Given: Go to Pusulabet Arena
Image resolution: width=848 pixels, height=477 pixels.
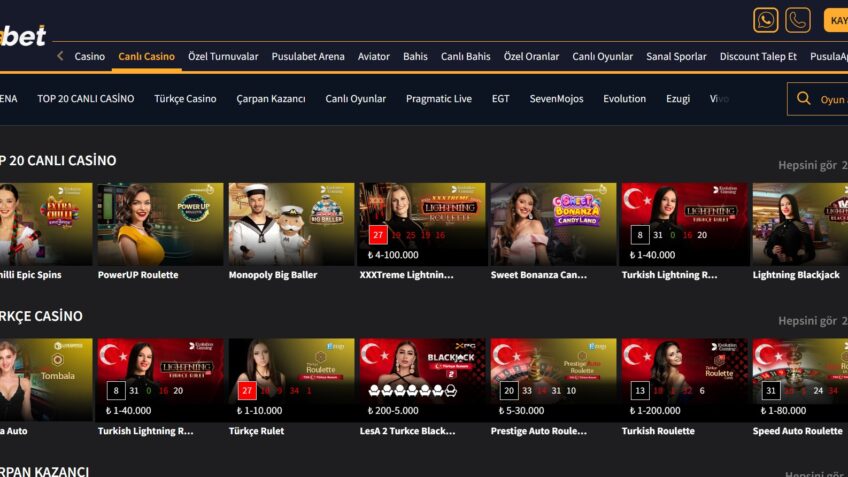Looking at the screenshot, I should (308, 56).
